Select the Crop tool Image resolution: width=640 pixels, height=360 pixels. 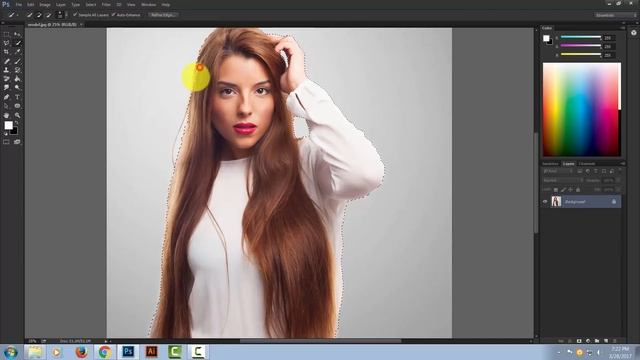(6, 52)
